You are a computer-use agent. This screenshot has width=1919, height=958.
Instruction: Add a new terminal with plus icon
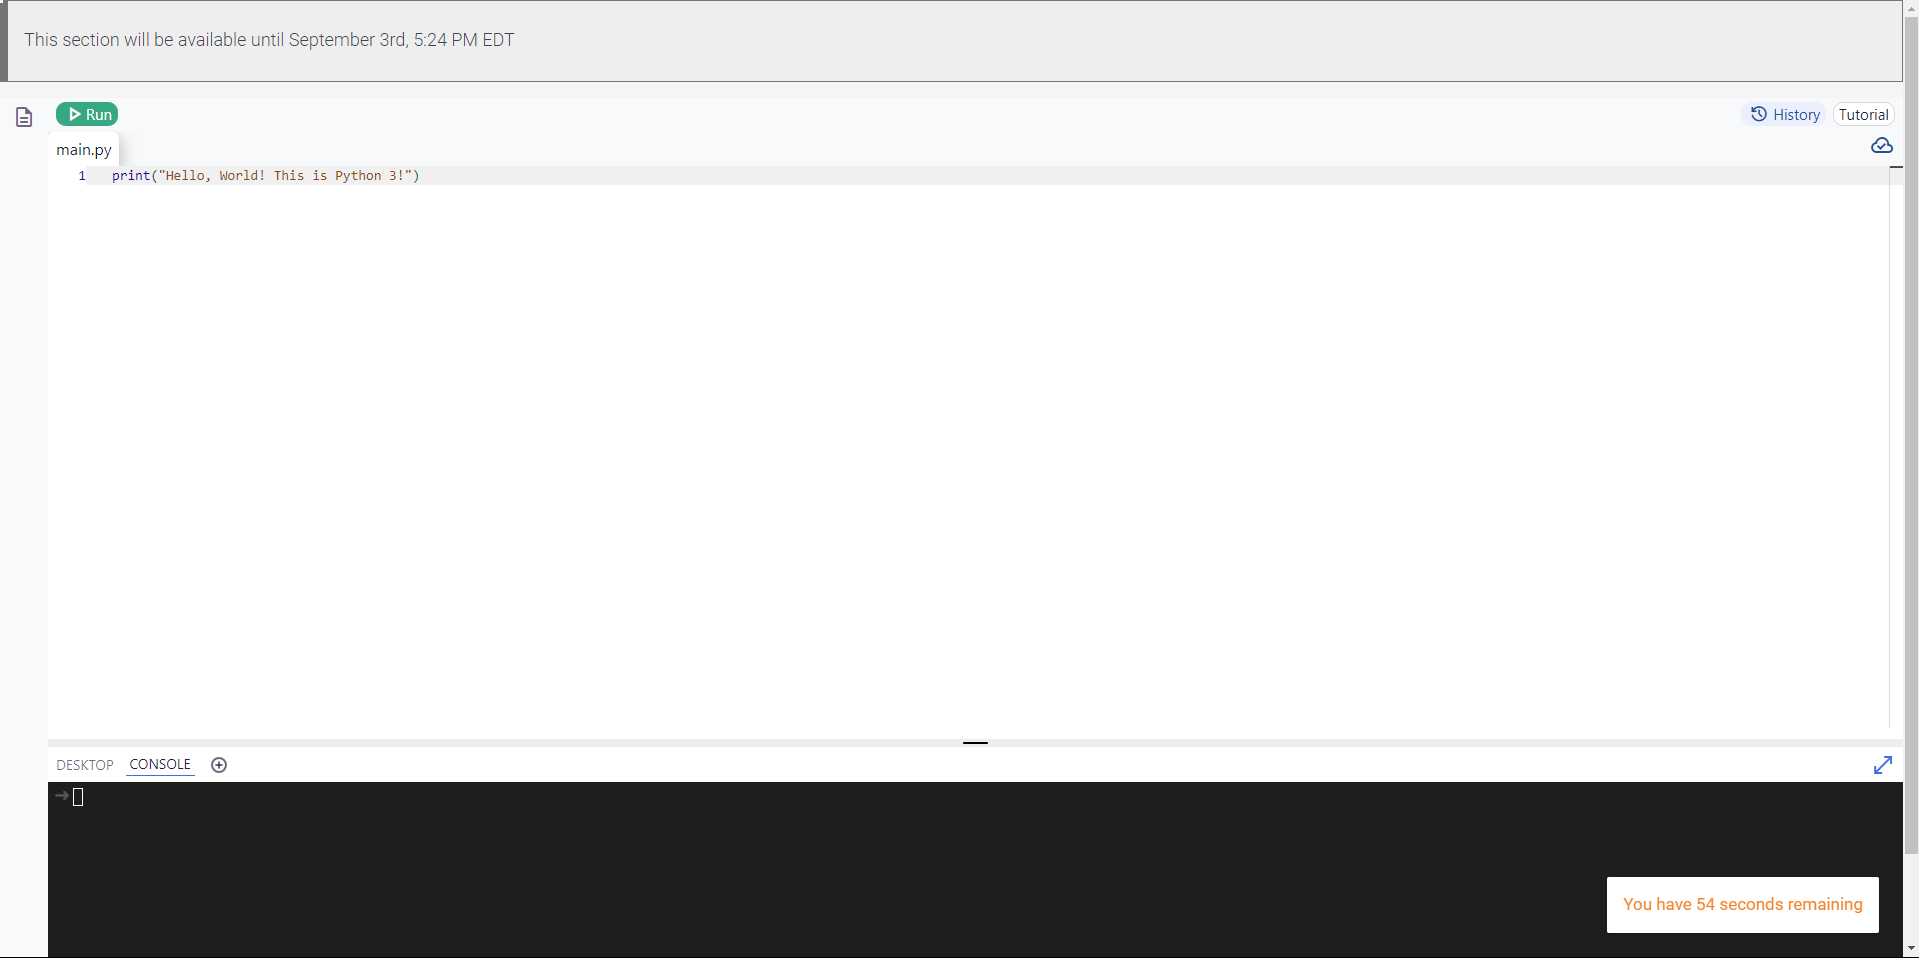219,765
